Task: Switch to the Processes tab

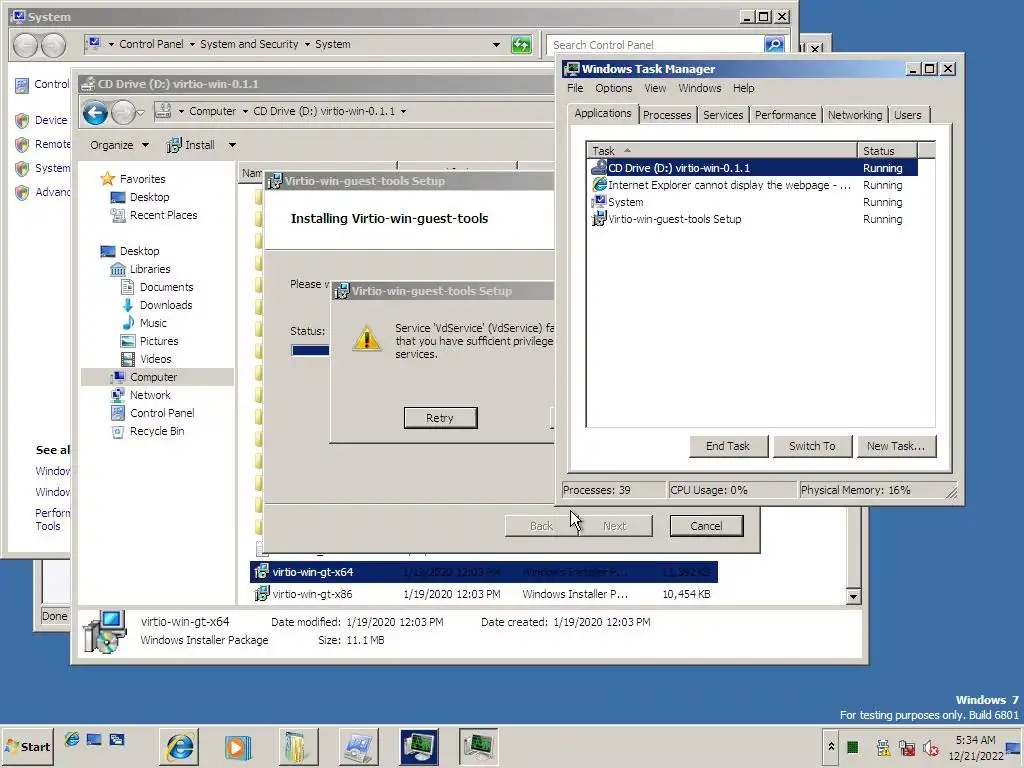Action: pos(667,115)
